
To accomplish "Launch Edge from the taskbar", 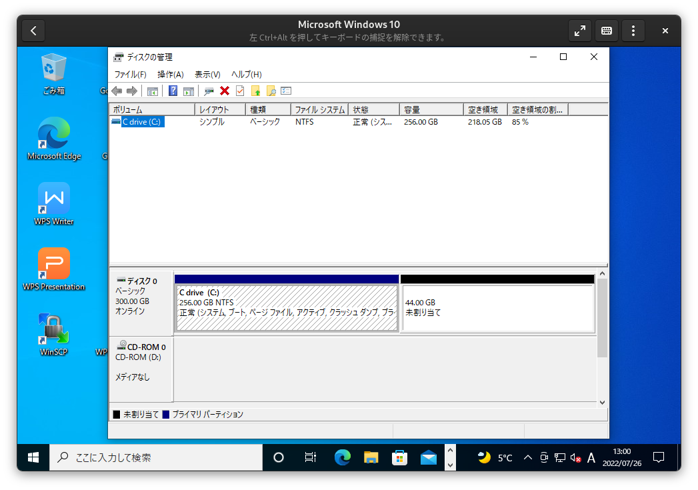I will [x=342, y=458].
